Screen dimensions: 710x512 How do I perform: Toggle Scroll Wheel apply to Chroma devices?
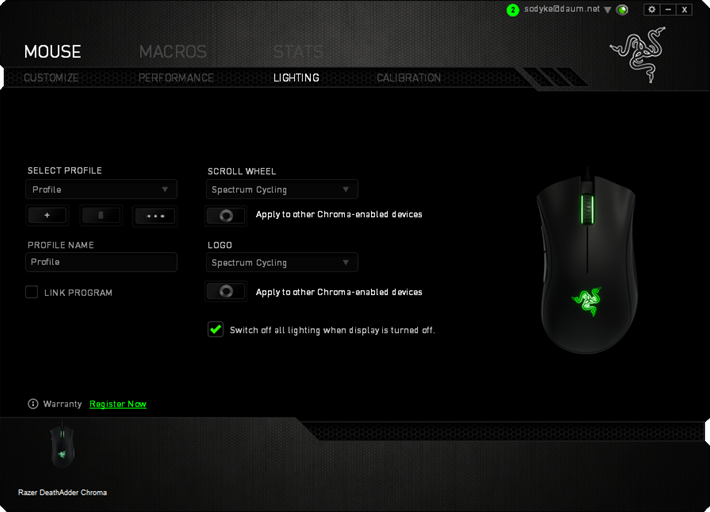tap(226, 215)
